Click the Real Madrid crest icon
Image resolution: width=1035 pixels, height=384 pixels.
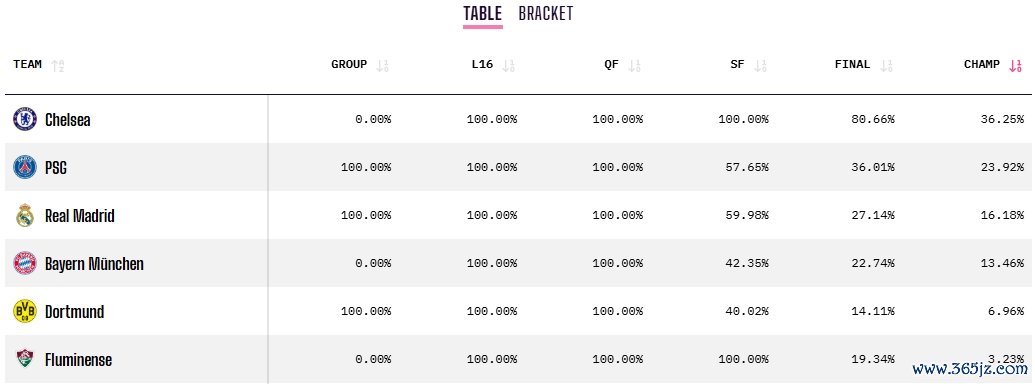(x=24, y=216)
